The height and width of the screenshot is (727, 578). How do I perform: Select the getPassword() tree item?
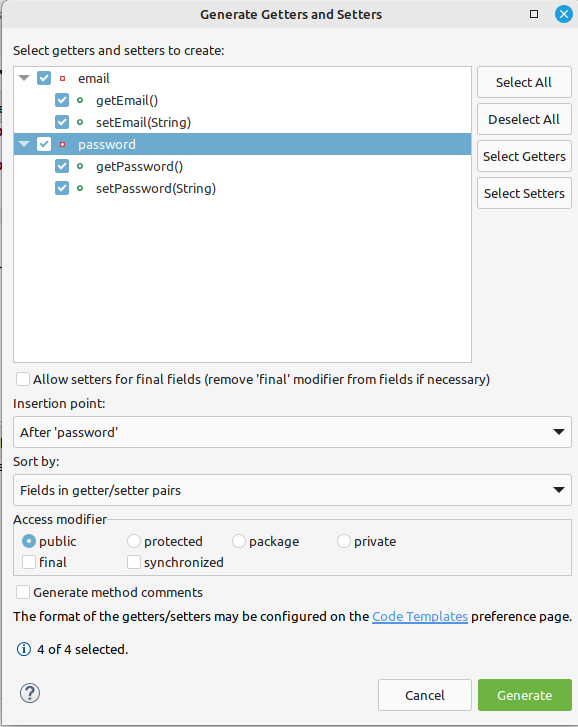tap(140, 166)
